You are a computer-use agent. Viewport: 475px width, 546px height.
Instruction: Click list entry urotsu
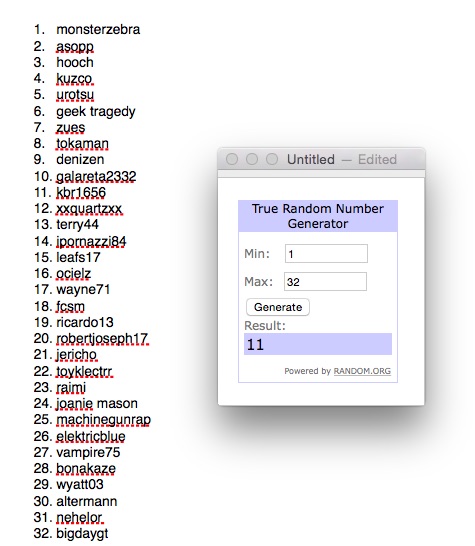(75, 95)
